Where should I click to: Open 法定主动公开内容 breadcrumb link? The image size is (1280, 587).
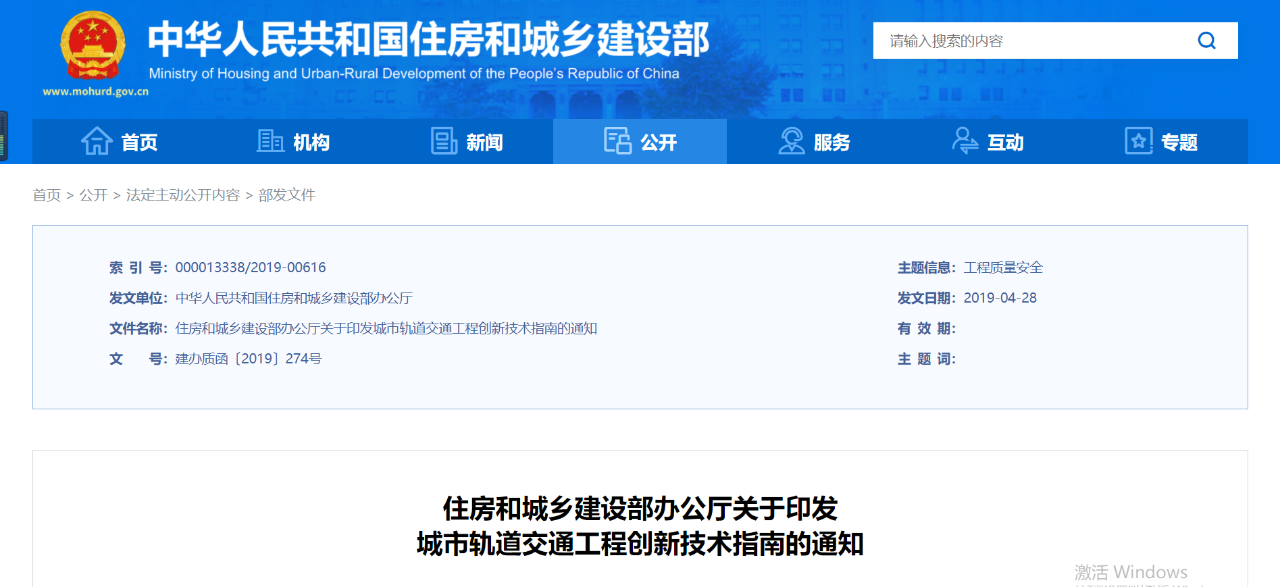183,195
